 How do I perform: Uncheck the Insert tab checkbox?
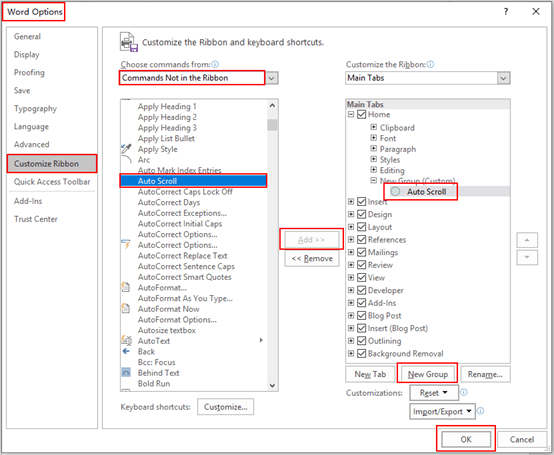pos(361,202)
